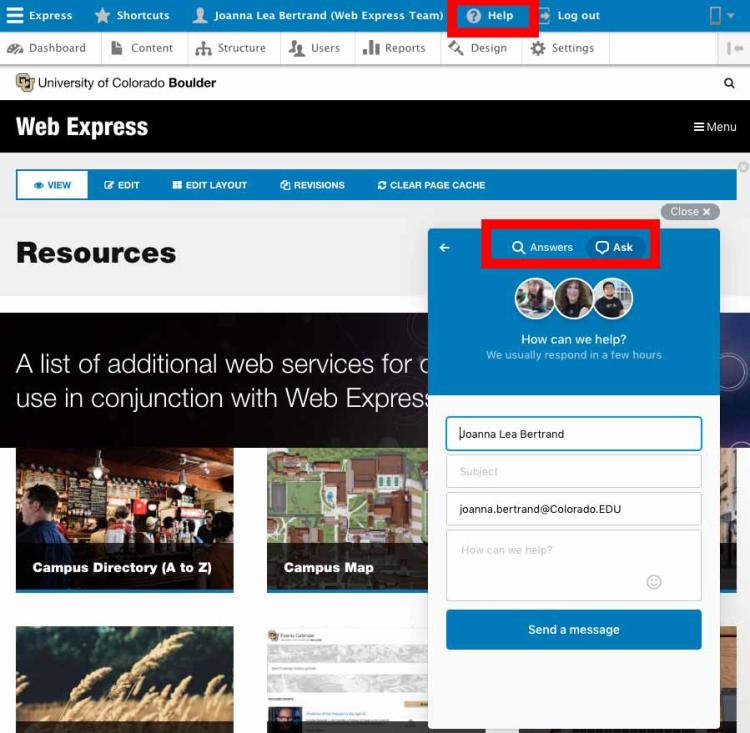The image size is (750, 733).
Task: Select the EDIT LAYOUT tab
Action: [210, 185]
